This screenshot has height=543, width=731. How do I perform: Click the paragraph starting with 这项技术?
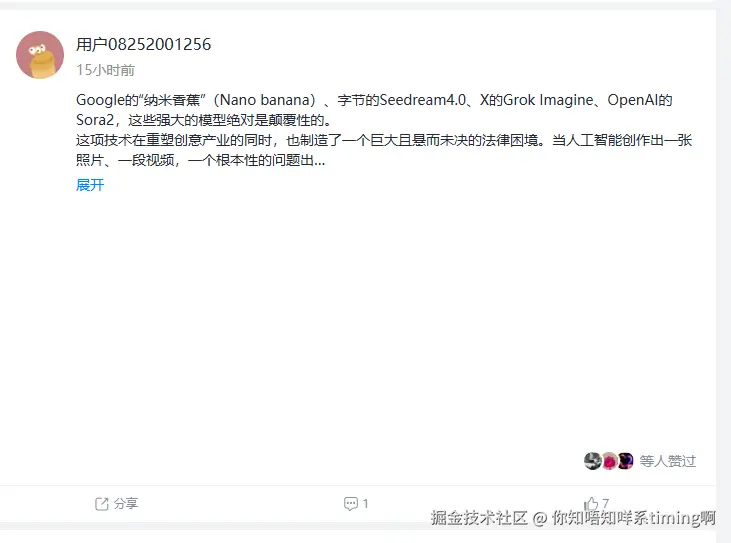point(384,150)
